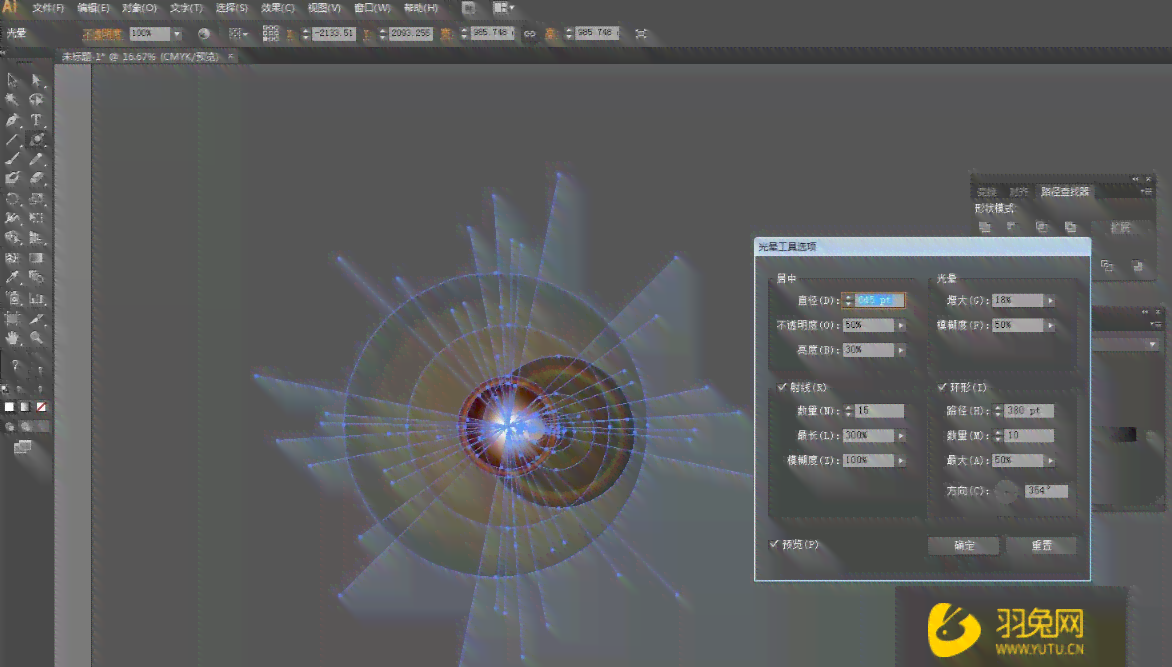Toggle the 射线(R) rays checkbox
This screenshot has width=1172, height=667.
pos(782,387)
